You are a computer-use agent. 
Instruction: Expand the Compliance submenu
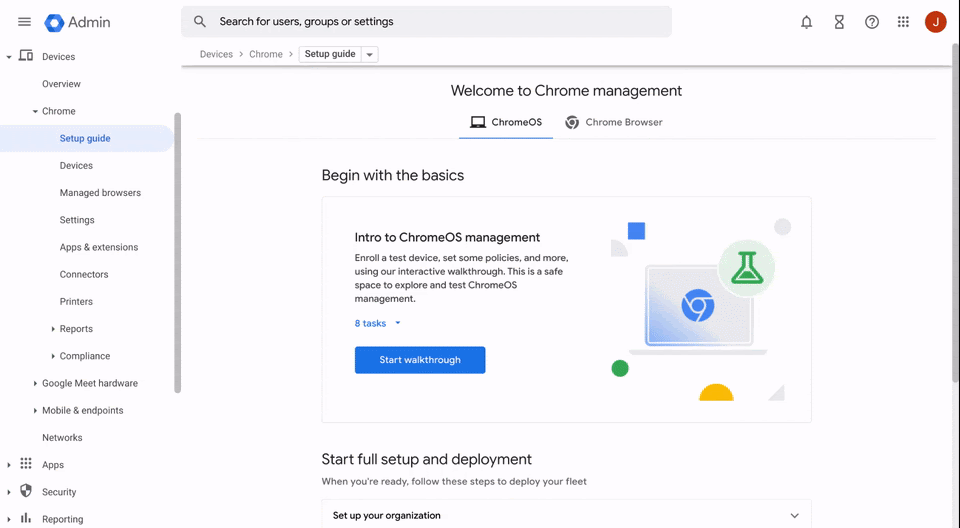[53, 356]
